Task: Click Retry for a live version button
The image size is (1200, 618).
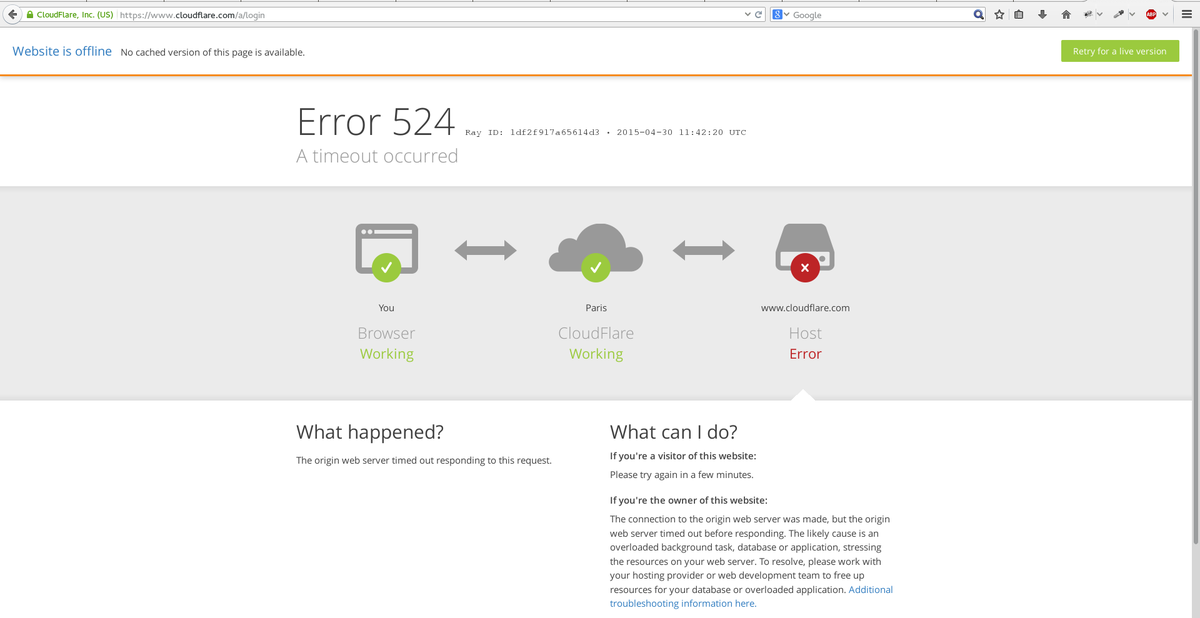Action: (x=1119, y=51)
